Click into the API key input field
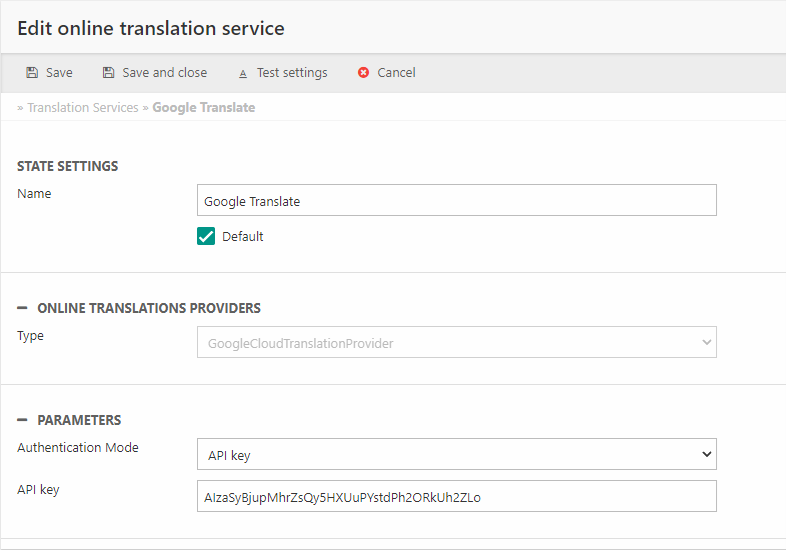Image resolution: width=786 pixels, height=550 pixels. [456, 497]
